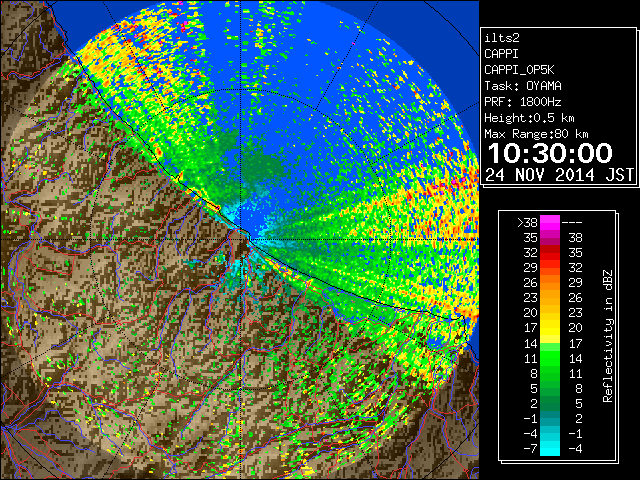Click the 'Reflectivity in dBZ' legend title

pyautogui.click(x=608, y=336)
